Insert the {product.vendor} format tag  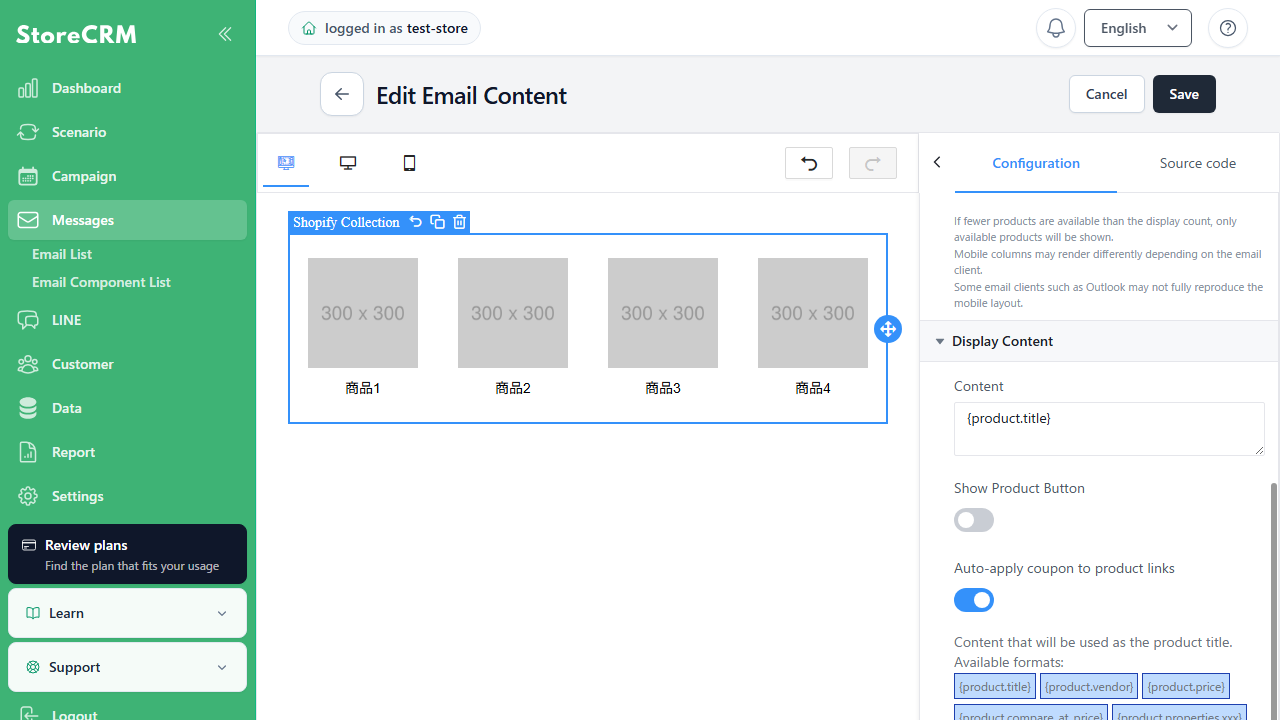(1089, 686)
